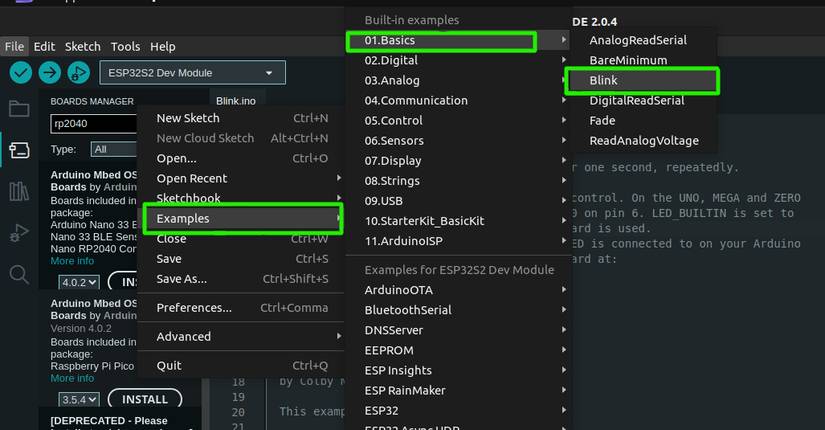Open the ReadAnalogVoltage example
825x430 pixels.
[x=645, y=141]
